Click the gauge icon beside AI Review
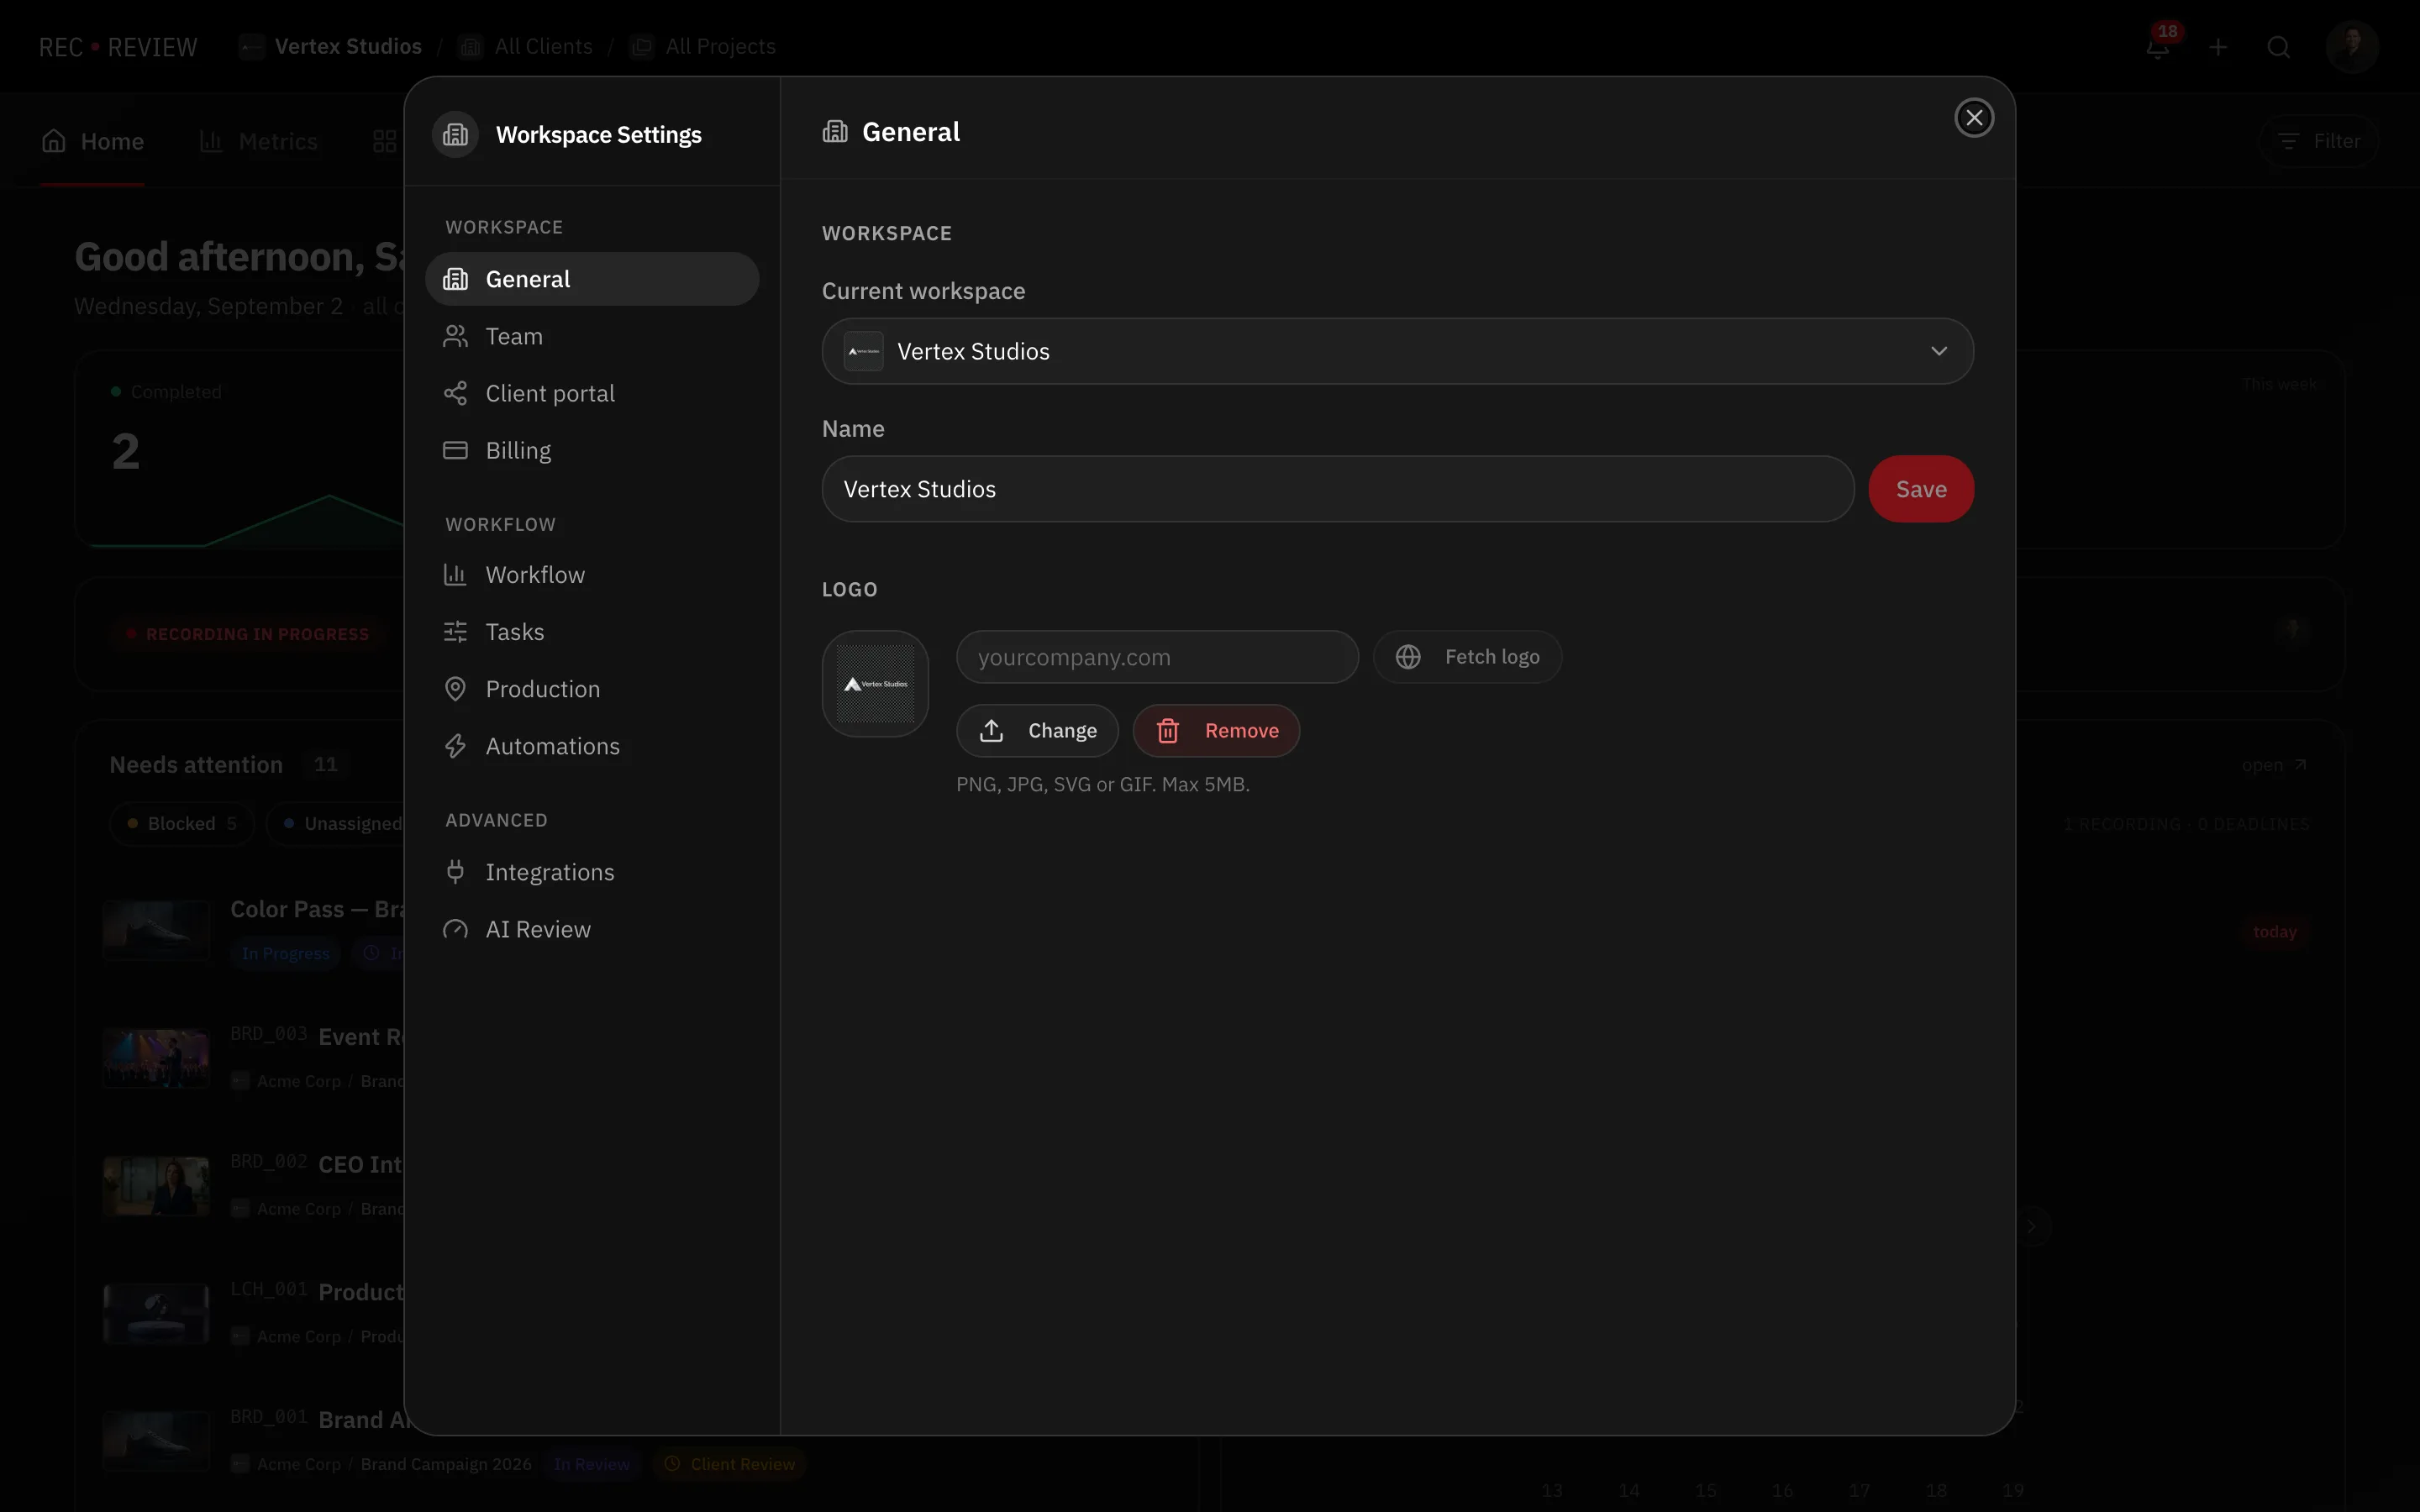Screen dimensions: 2420x1512 455,929
